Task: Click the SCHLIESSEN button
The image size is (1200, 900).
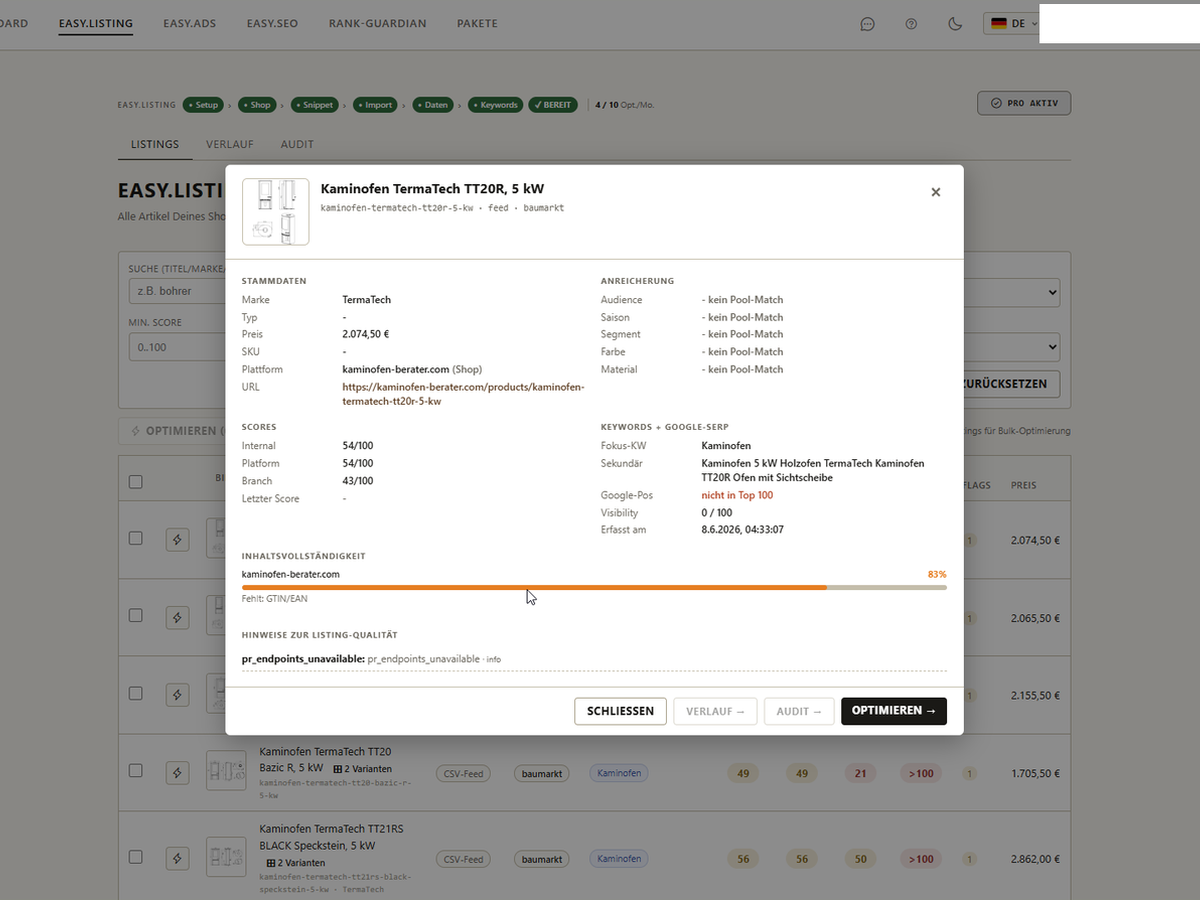Action: pyautogui.click(x=620, y=711)
